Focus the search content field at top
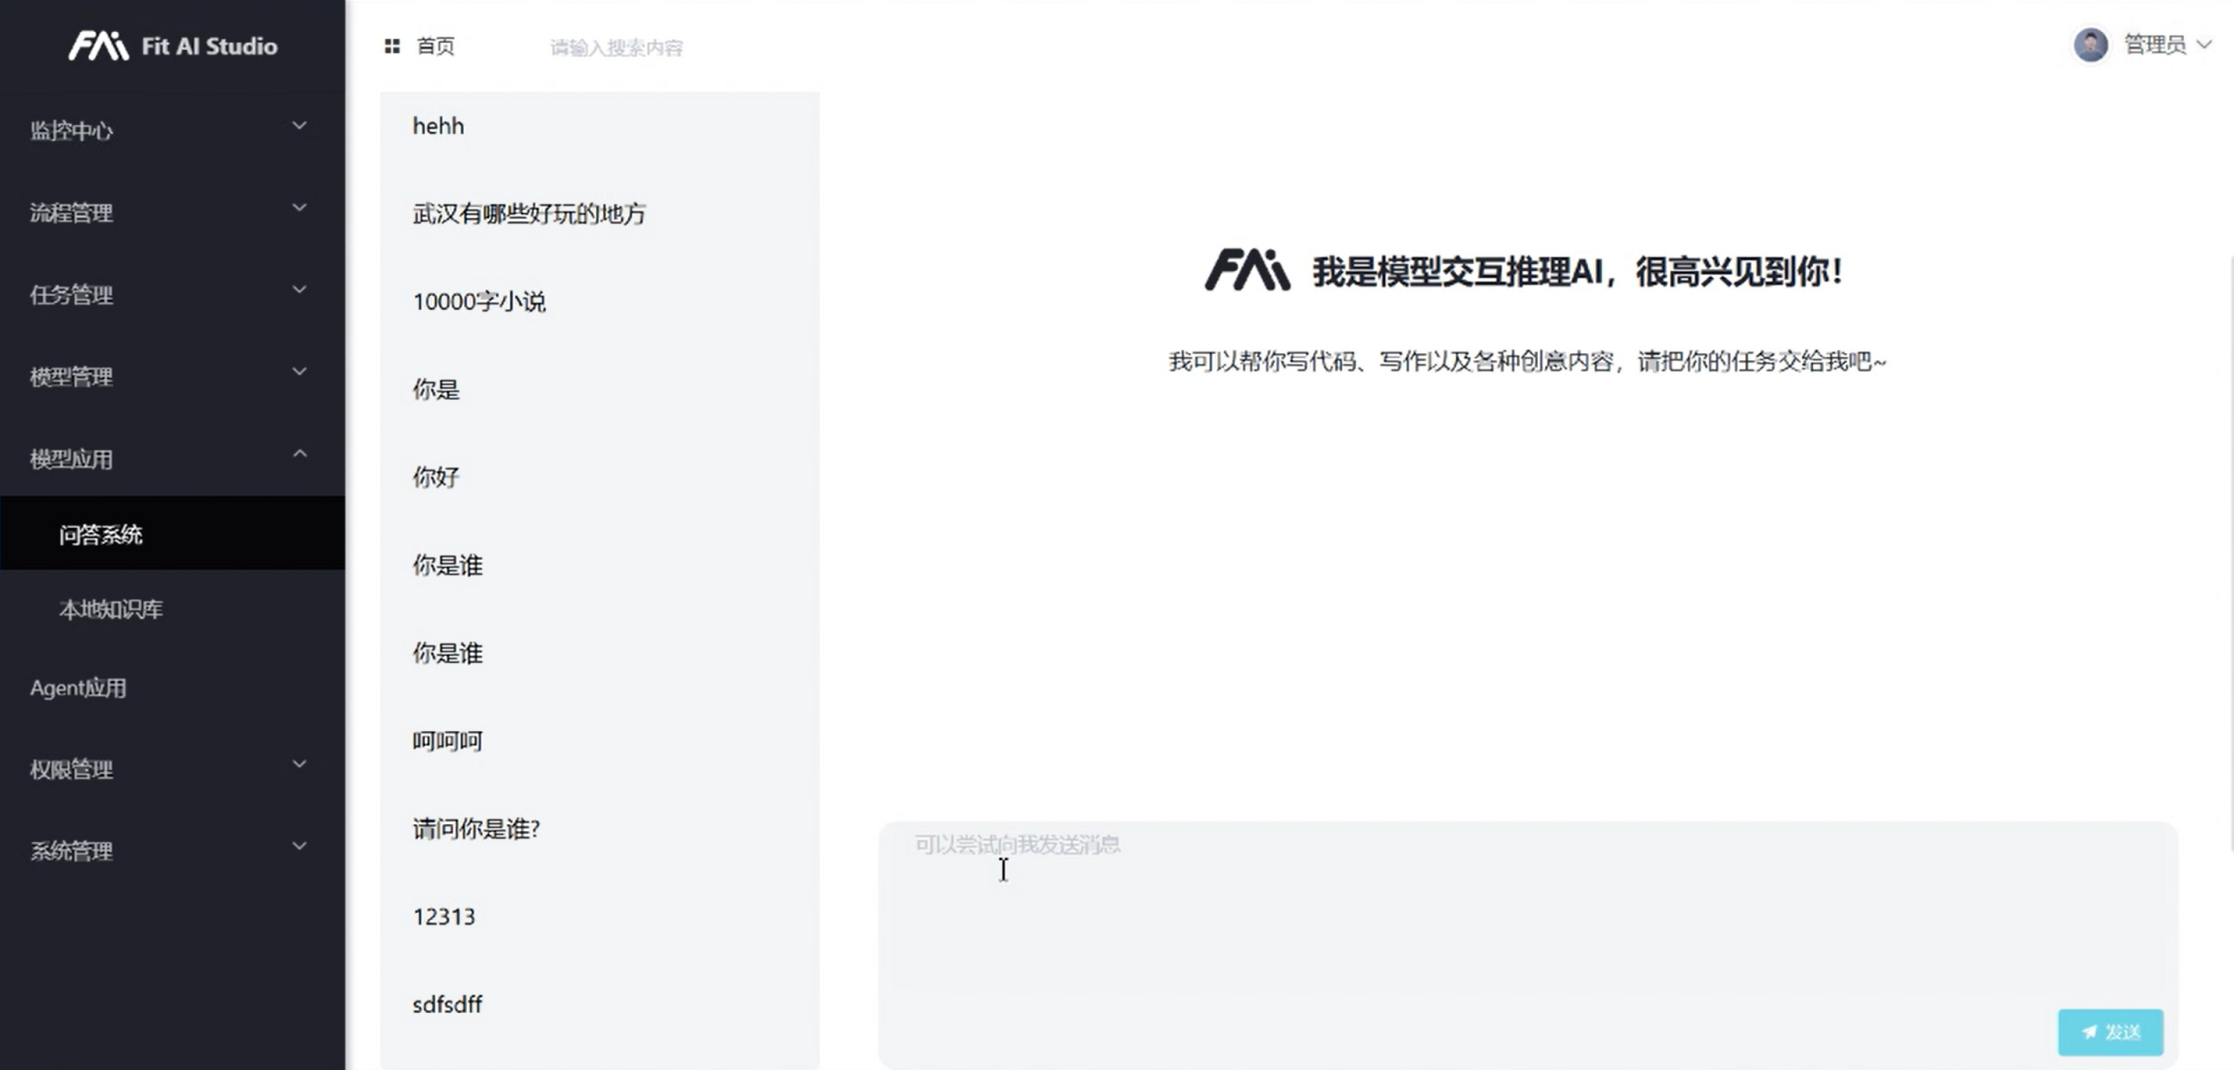2234x1070 pixels. (617, 47)
